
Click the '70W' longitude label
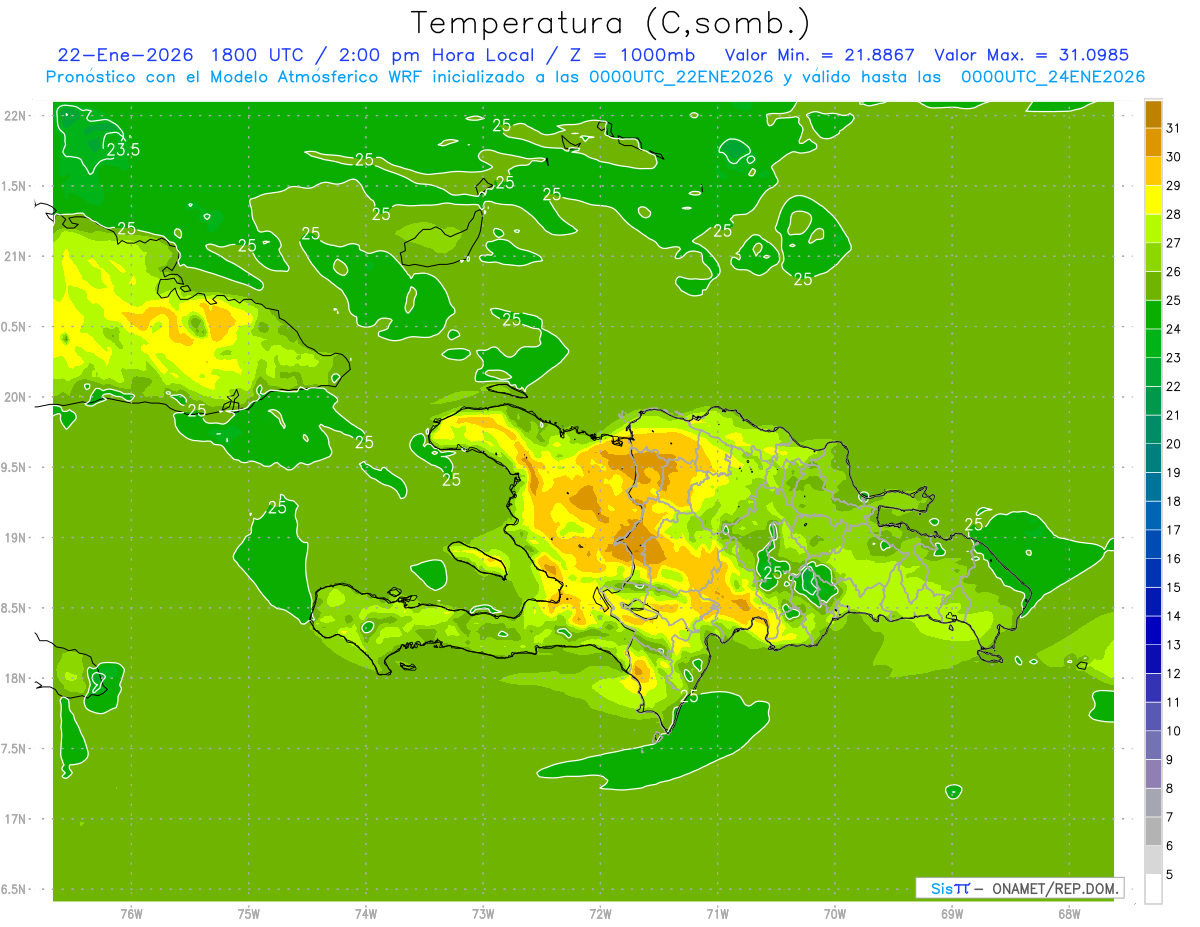click(835, 914)
